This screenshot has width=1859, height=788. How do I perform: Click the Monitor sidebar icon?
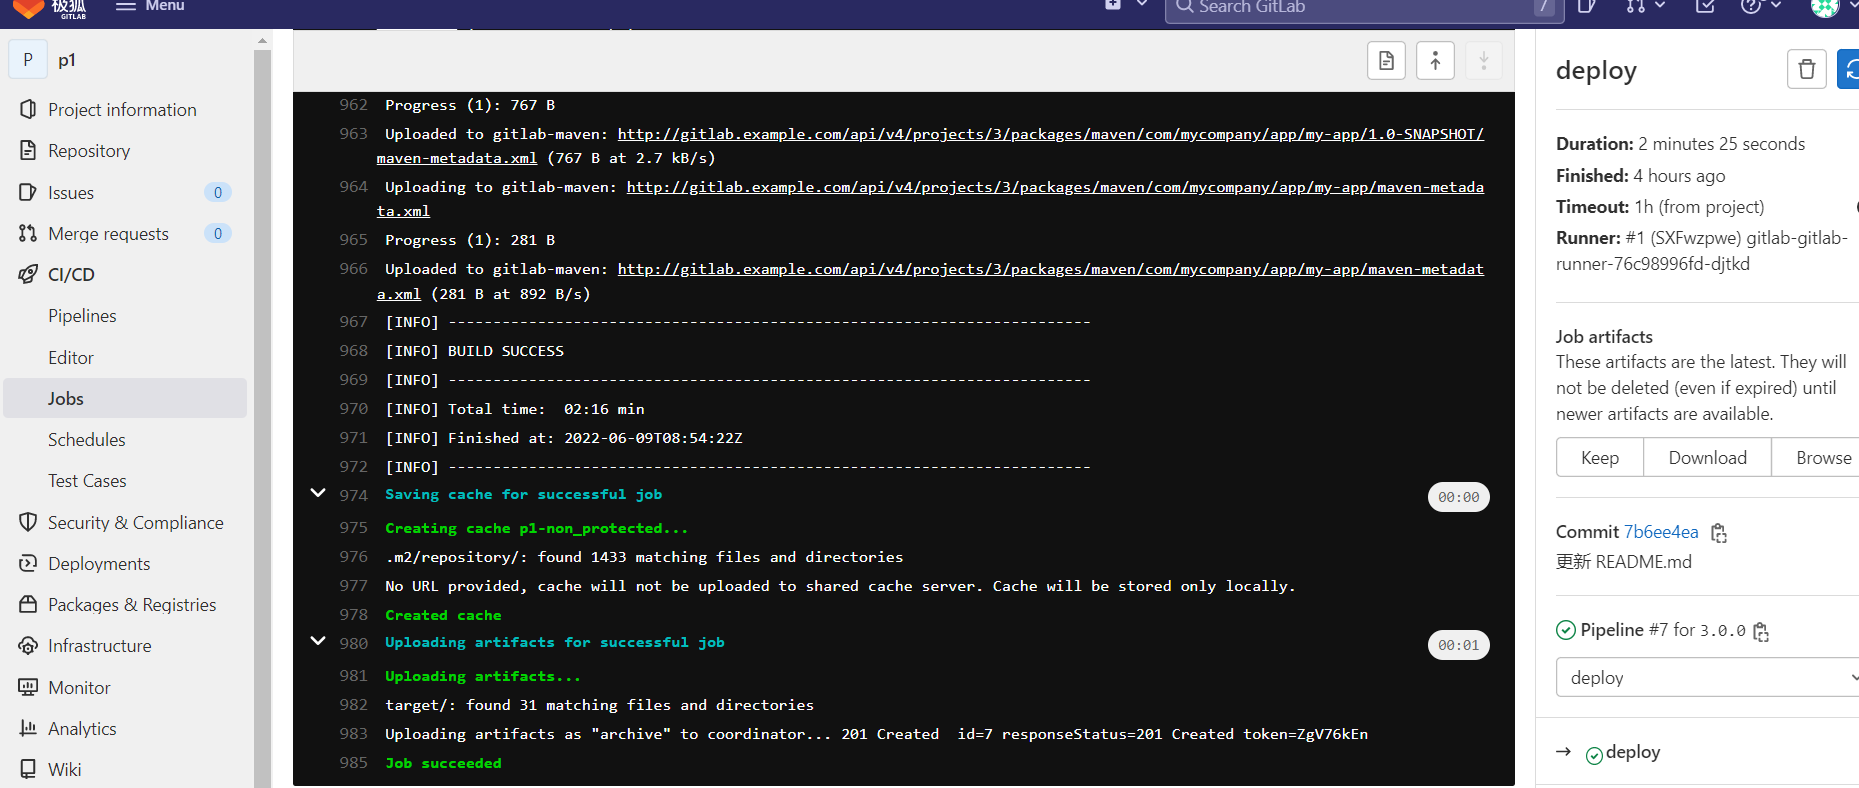(x=28, y=687)
